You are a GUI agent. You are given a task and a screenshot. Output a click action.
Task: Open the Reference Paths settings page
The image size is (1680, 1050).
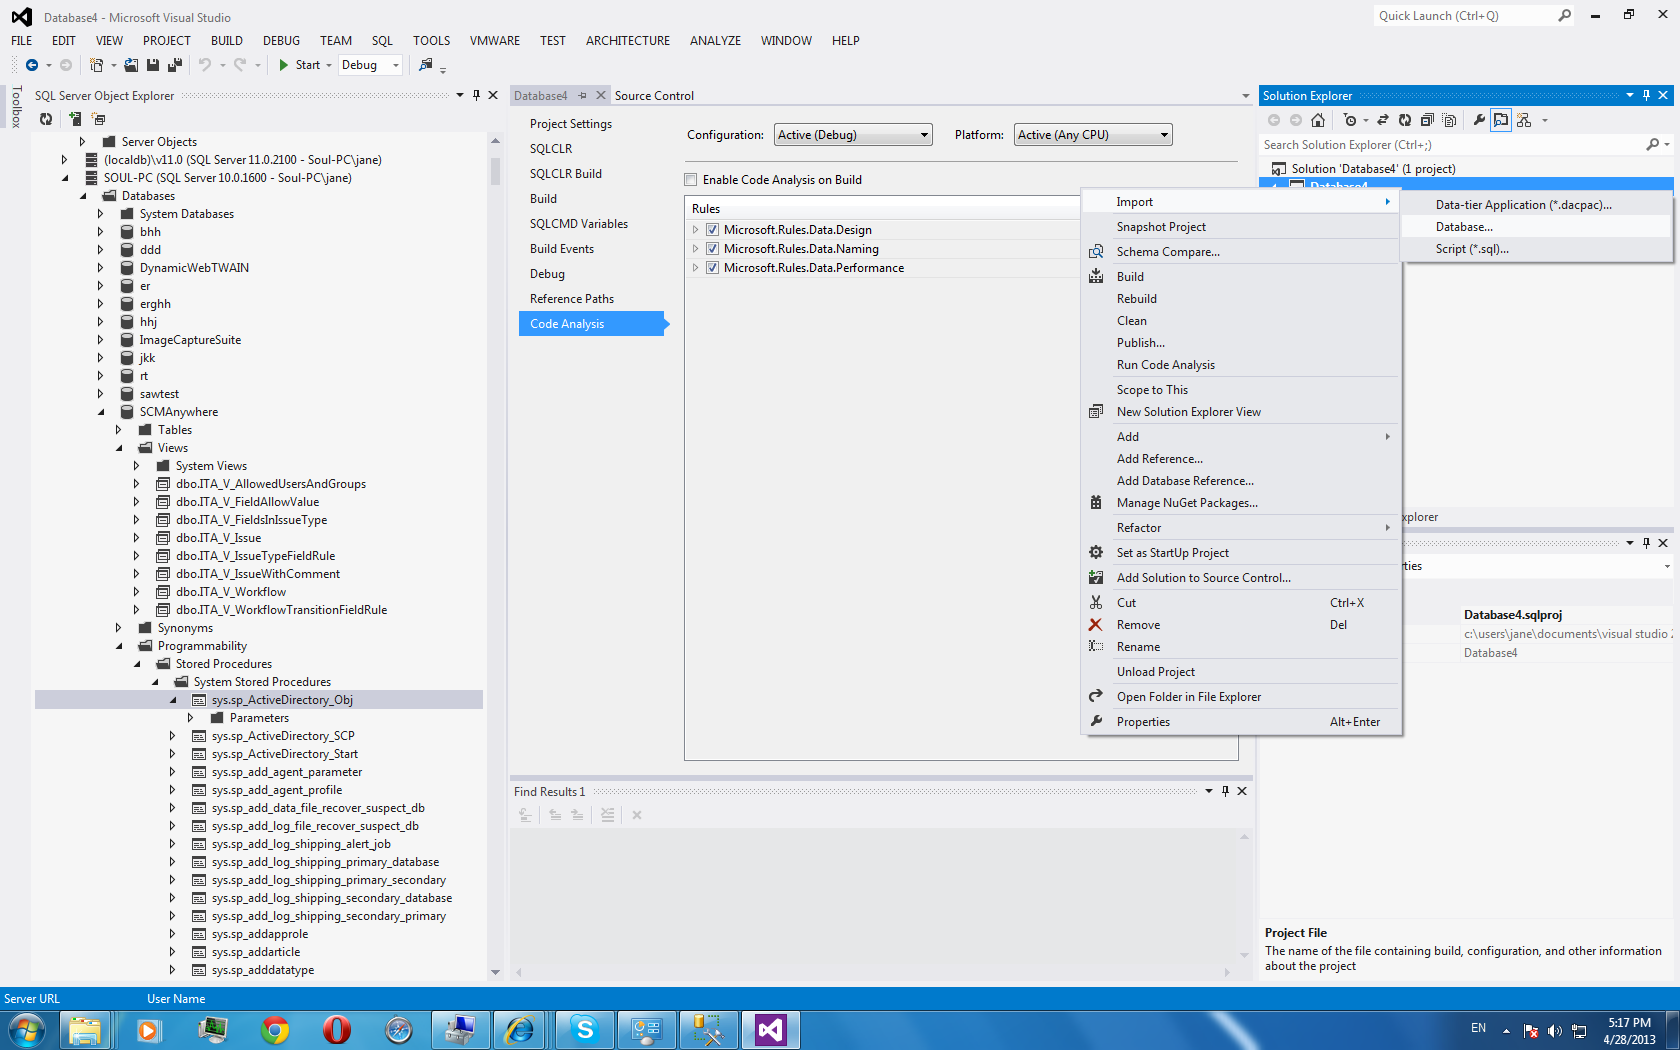tap(572, 299)
